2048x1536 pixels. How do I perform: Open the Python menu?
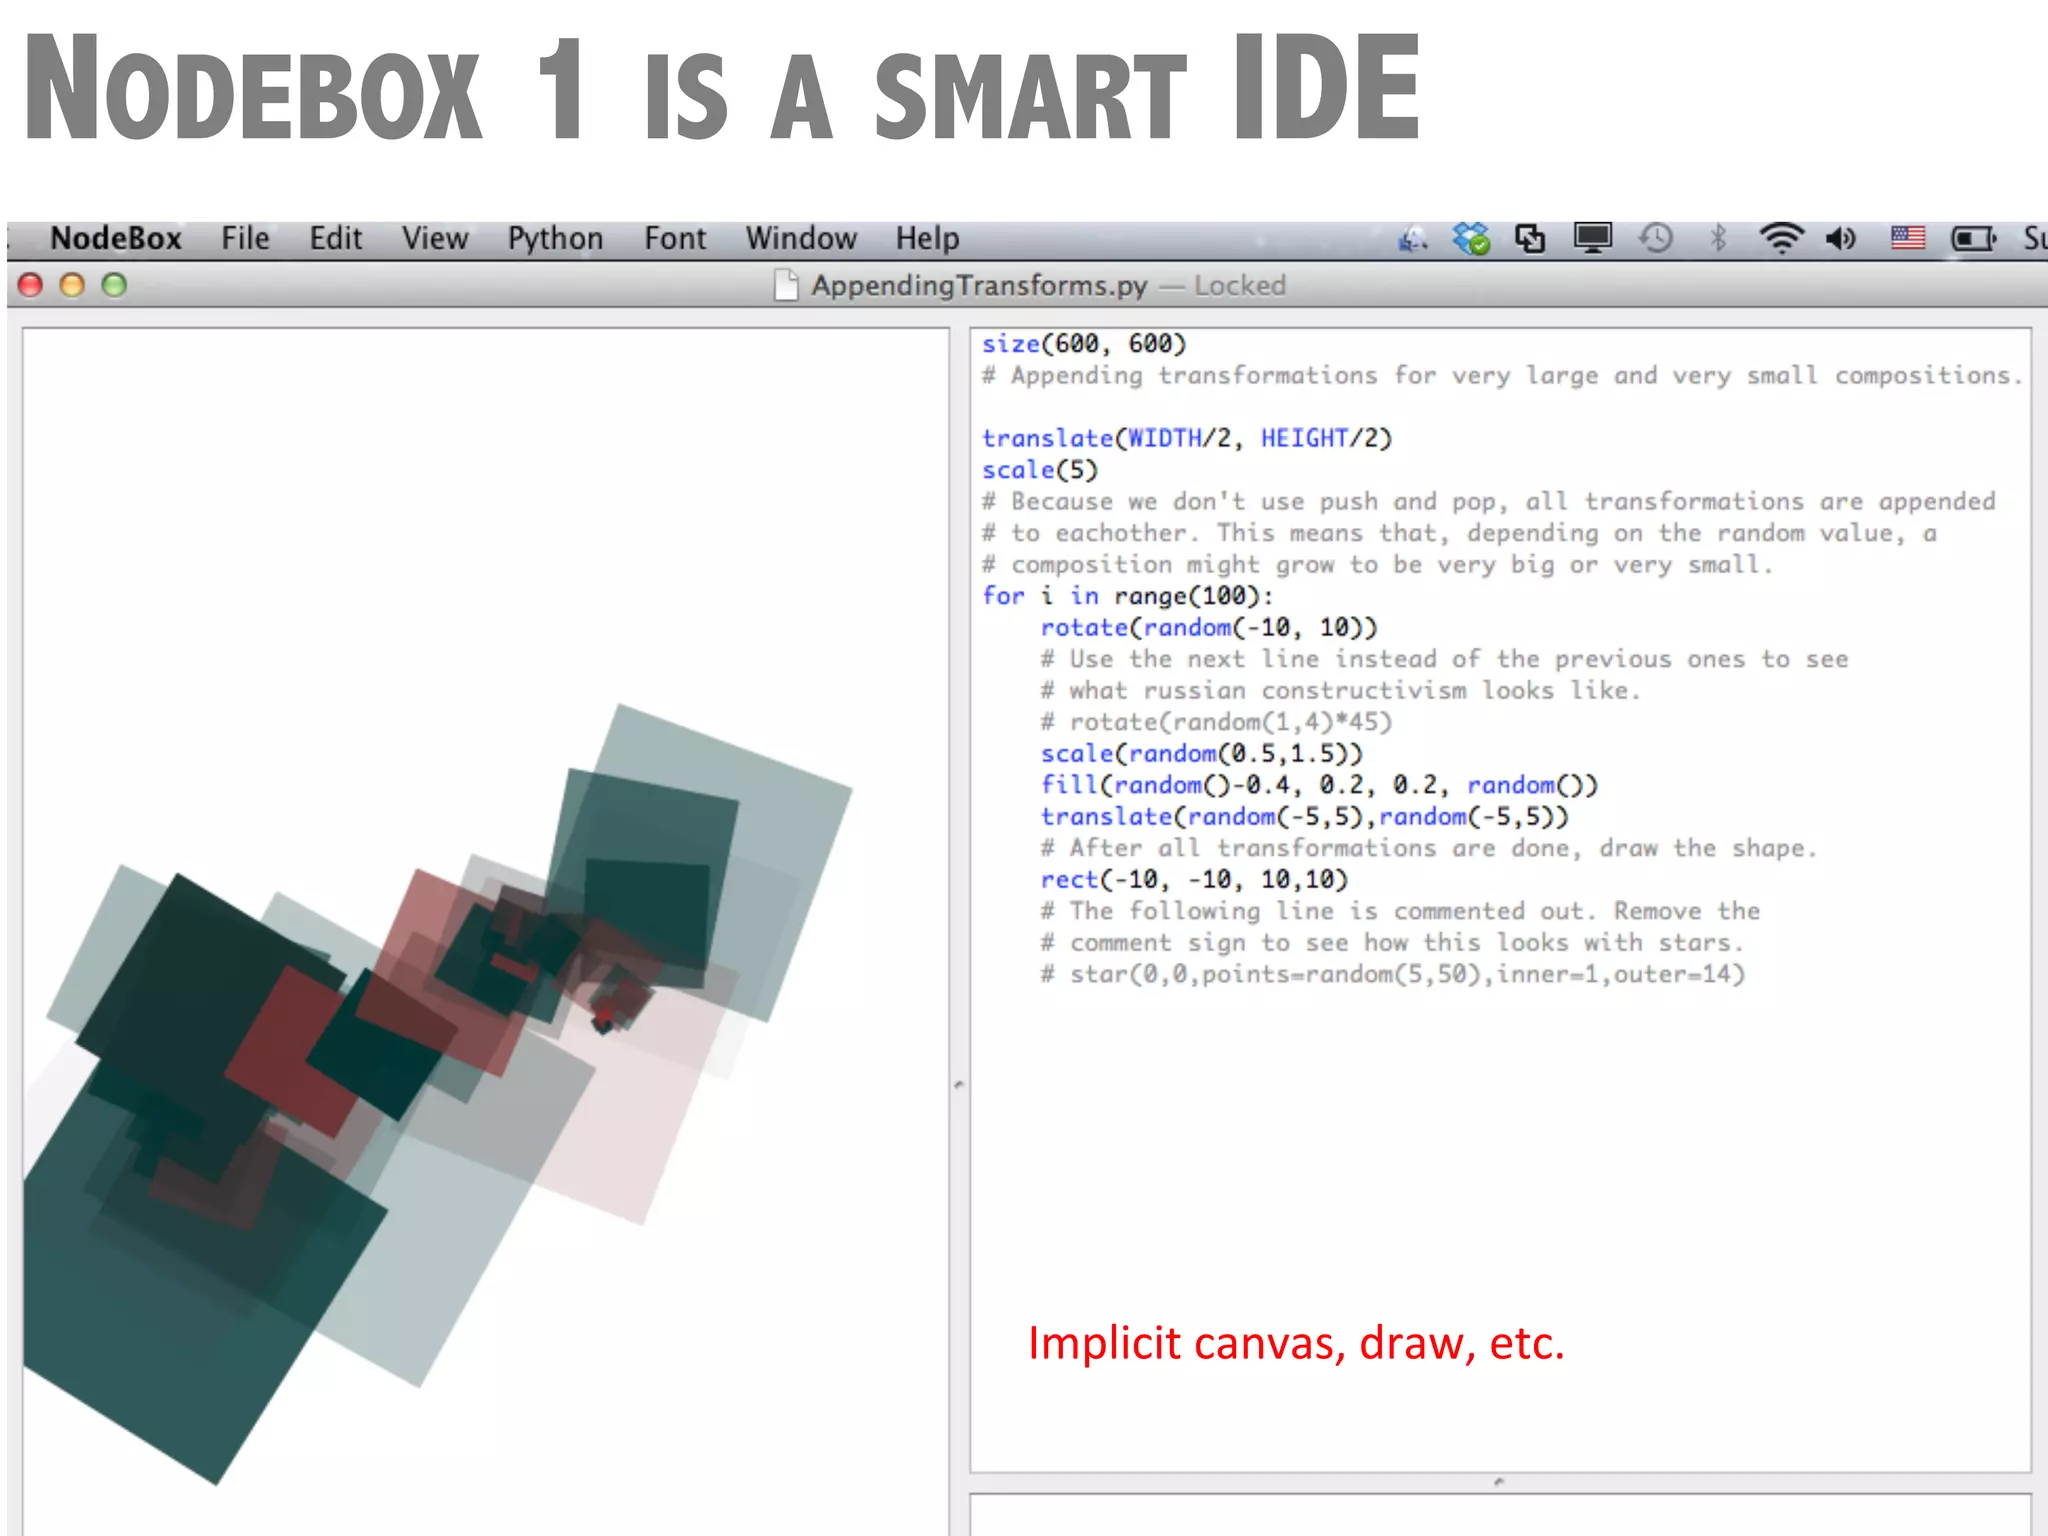[x=555, y=238]
